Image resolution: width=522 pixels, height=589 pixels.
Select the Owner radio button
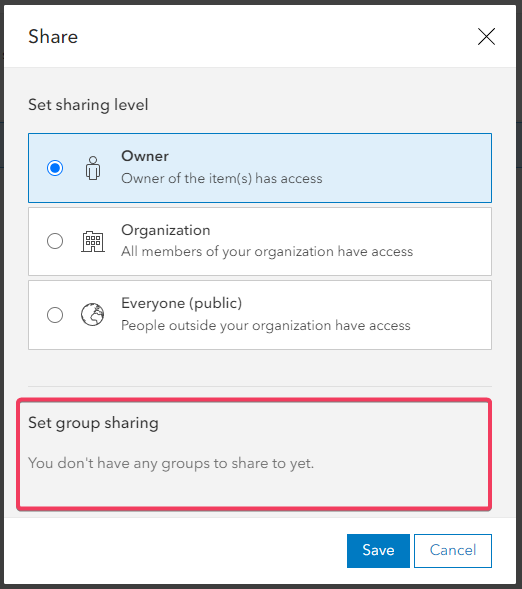(55, 168)
